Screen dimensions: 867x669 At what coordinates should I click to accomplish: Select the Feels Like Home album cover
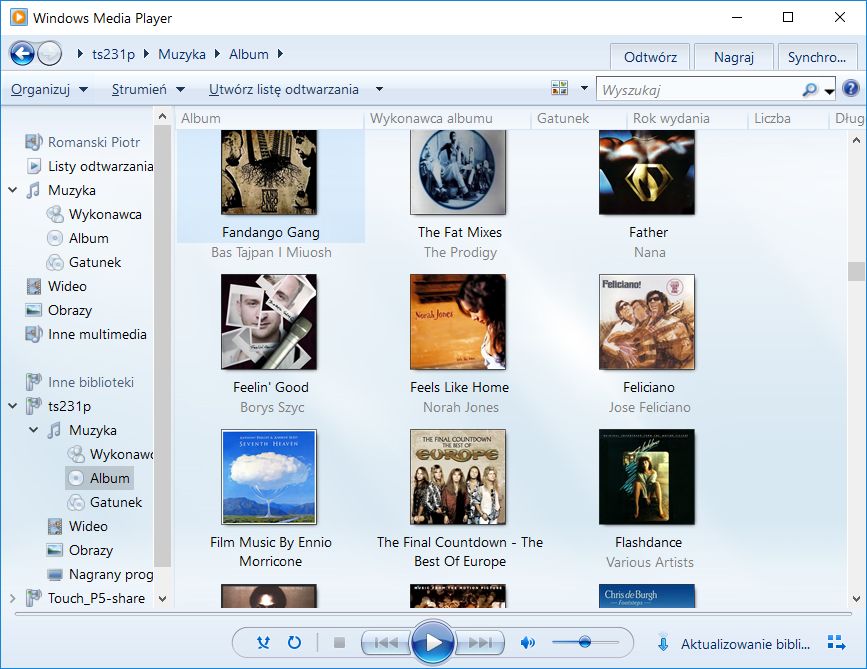pos(458,322)
